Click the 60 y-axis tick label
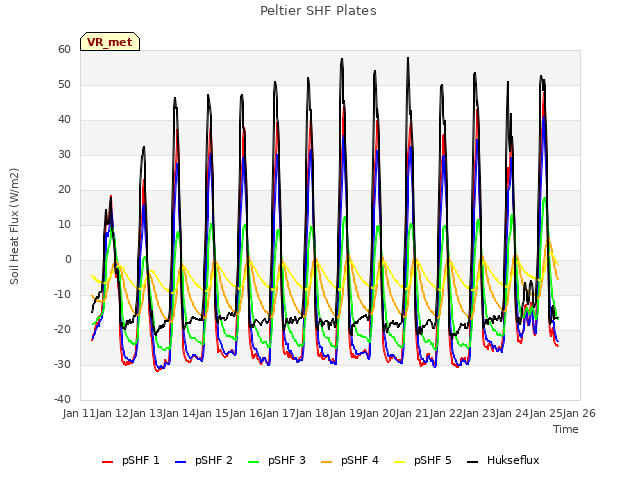Viewport: 640px width, 480px height. [x=64, y=49]
